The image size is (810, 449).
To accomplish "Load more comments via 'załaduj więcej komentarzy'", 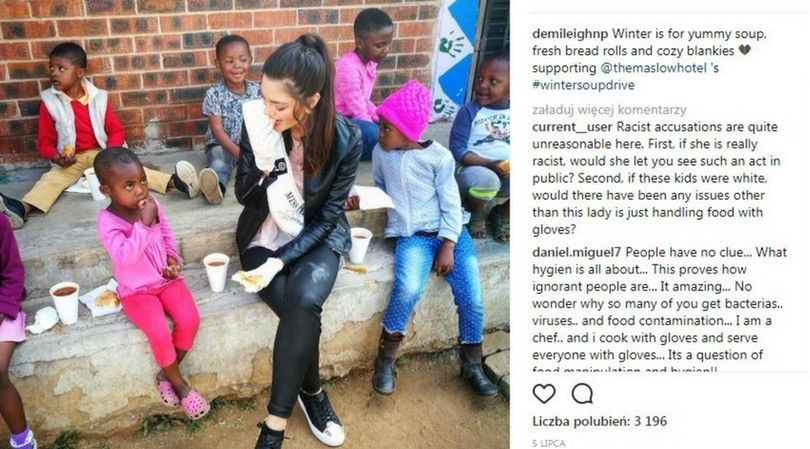I will tap(609, 110).
